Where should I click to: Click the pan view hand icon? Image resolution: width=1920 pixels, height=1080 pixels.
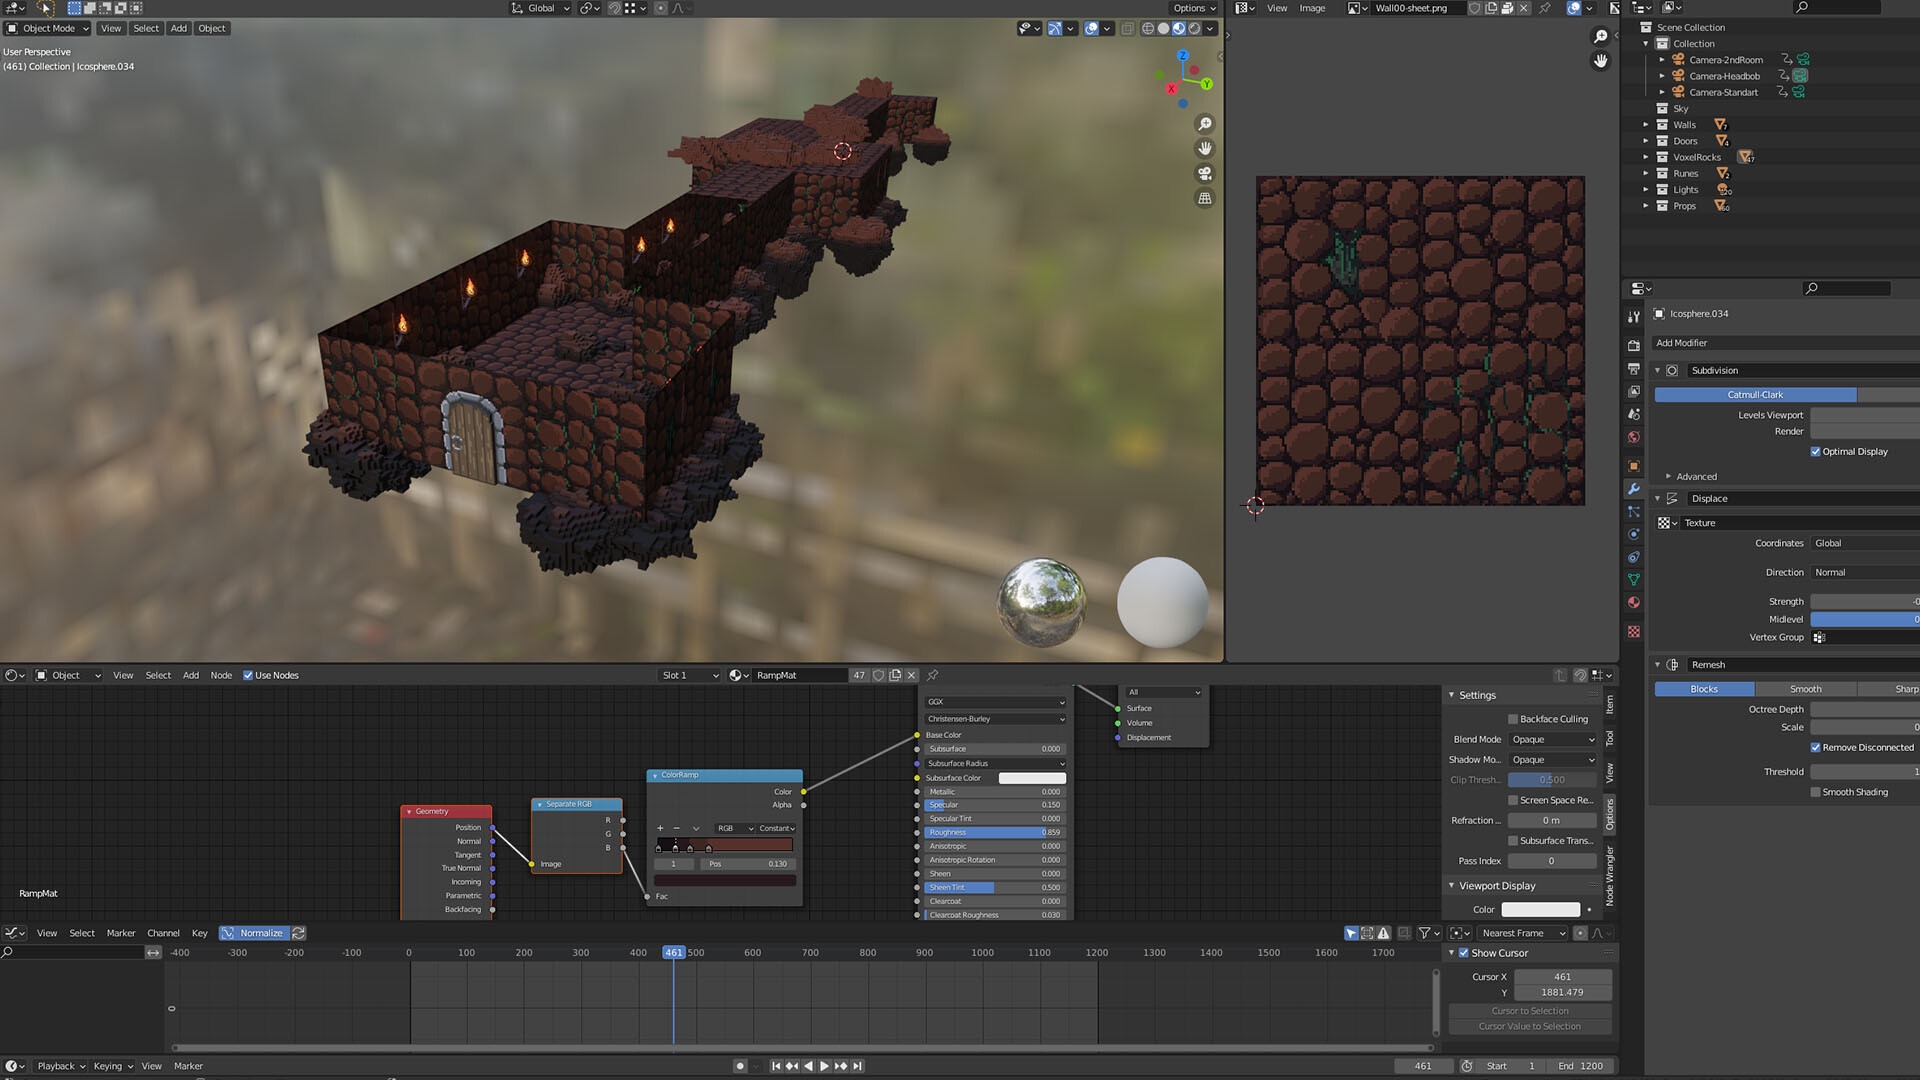[1205, 148]
